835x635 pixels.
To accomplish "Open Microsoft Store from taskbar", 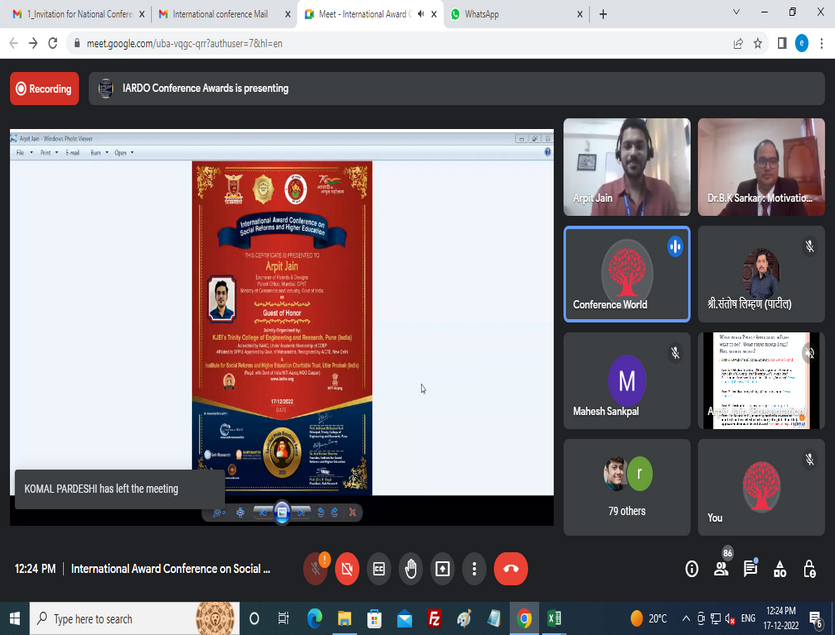I will [x=374, y=618].
